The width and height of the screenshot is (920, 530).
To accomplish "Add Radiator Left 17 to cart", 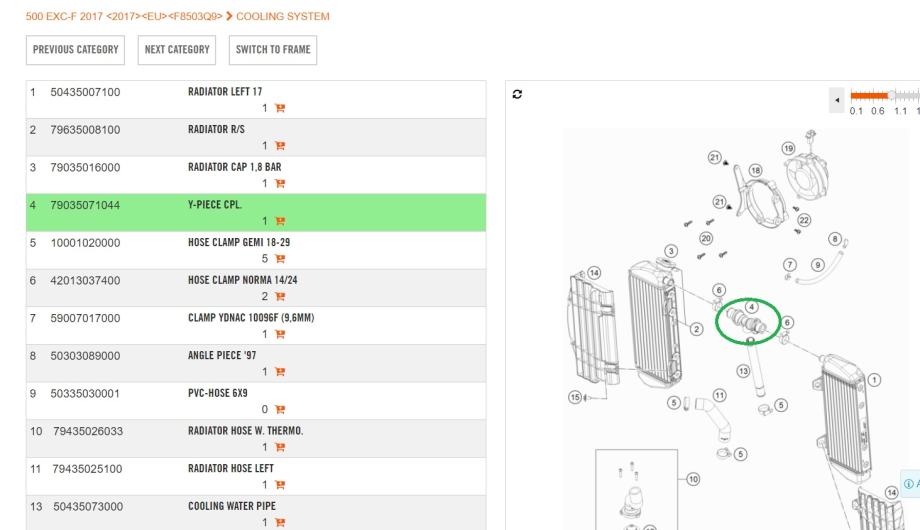I will click(x=280, y=108).
